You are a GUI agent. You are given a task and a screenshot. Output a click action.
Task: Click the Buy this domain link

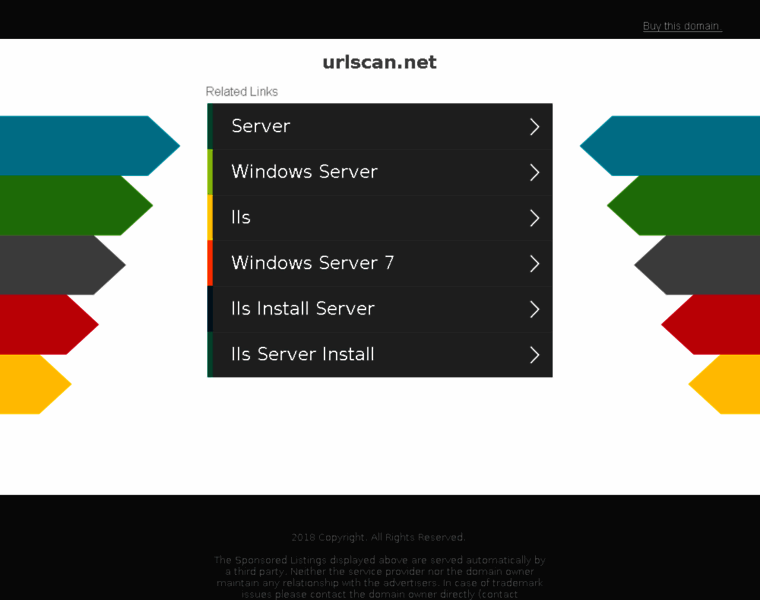pyautogui.click(x=681, y=26)
